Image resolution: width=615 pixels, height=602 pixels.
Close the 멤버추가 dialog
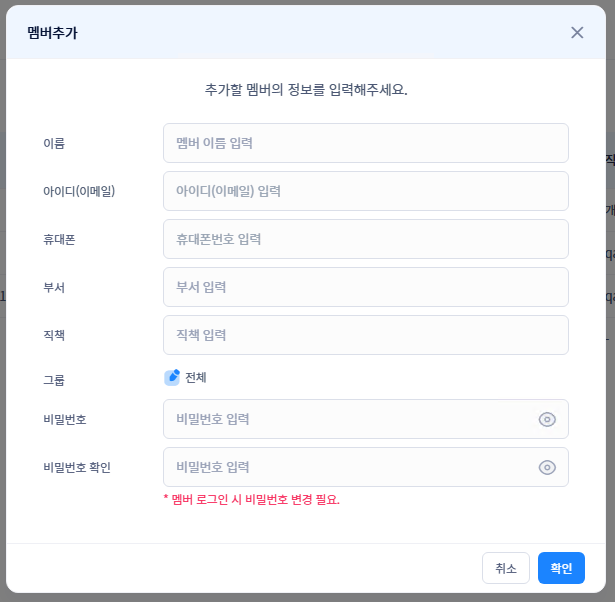(577, 32)
